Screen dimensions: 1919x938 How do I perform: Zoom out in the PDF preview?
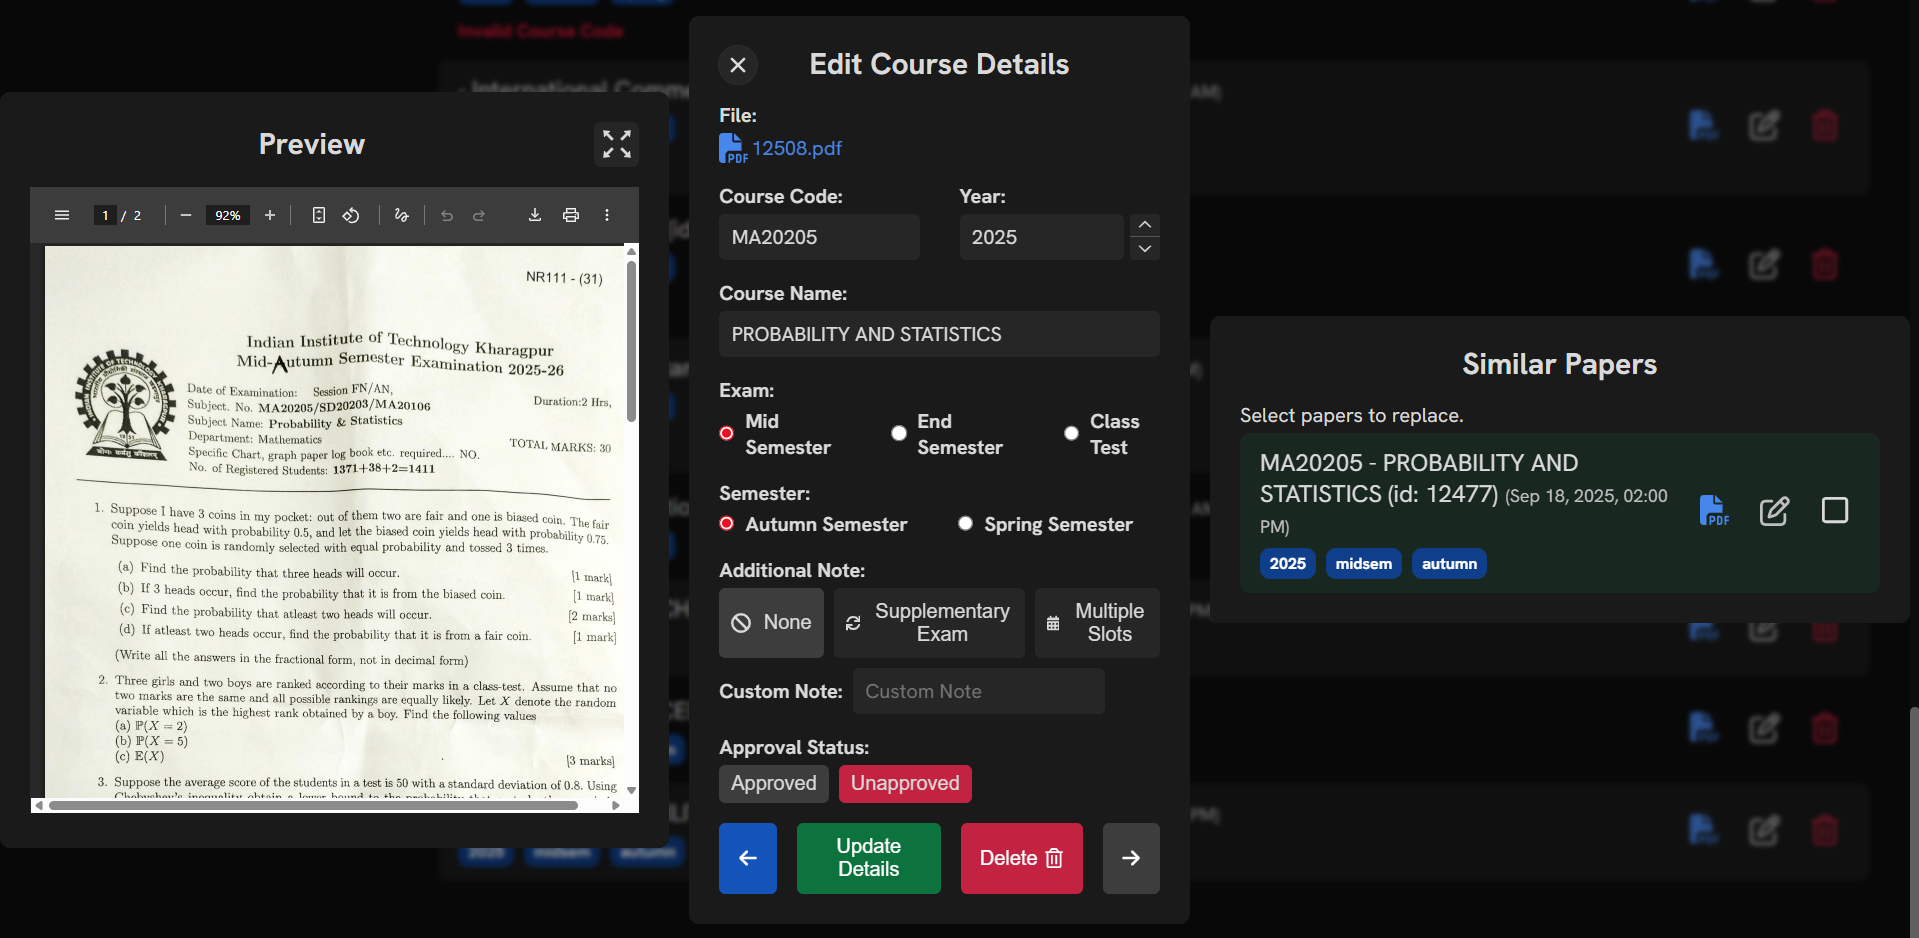point(186,215)
